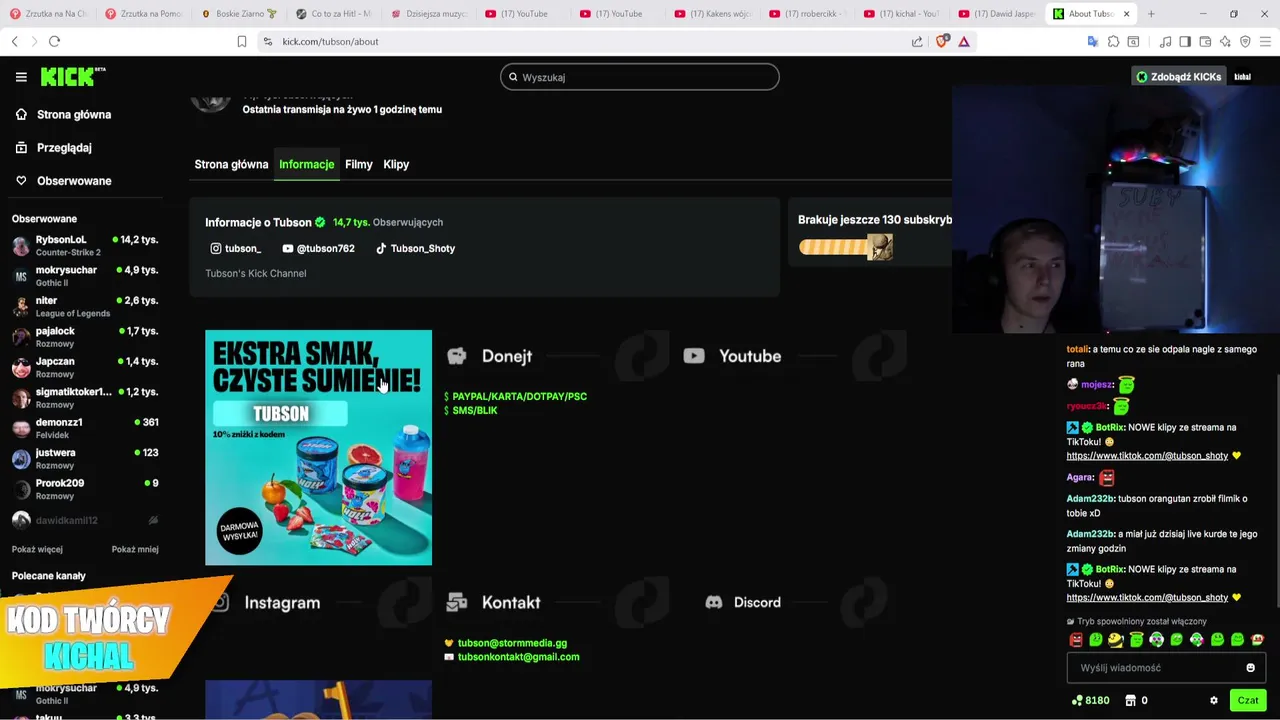Open tiktok.com/@tubson_shoty link in first BotRix message
This screenshot has height=720, width=1280.
point(1147,456)
